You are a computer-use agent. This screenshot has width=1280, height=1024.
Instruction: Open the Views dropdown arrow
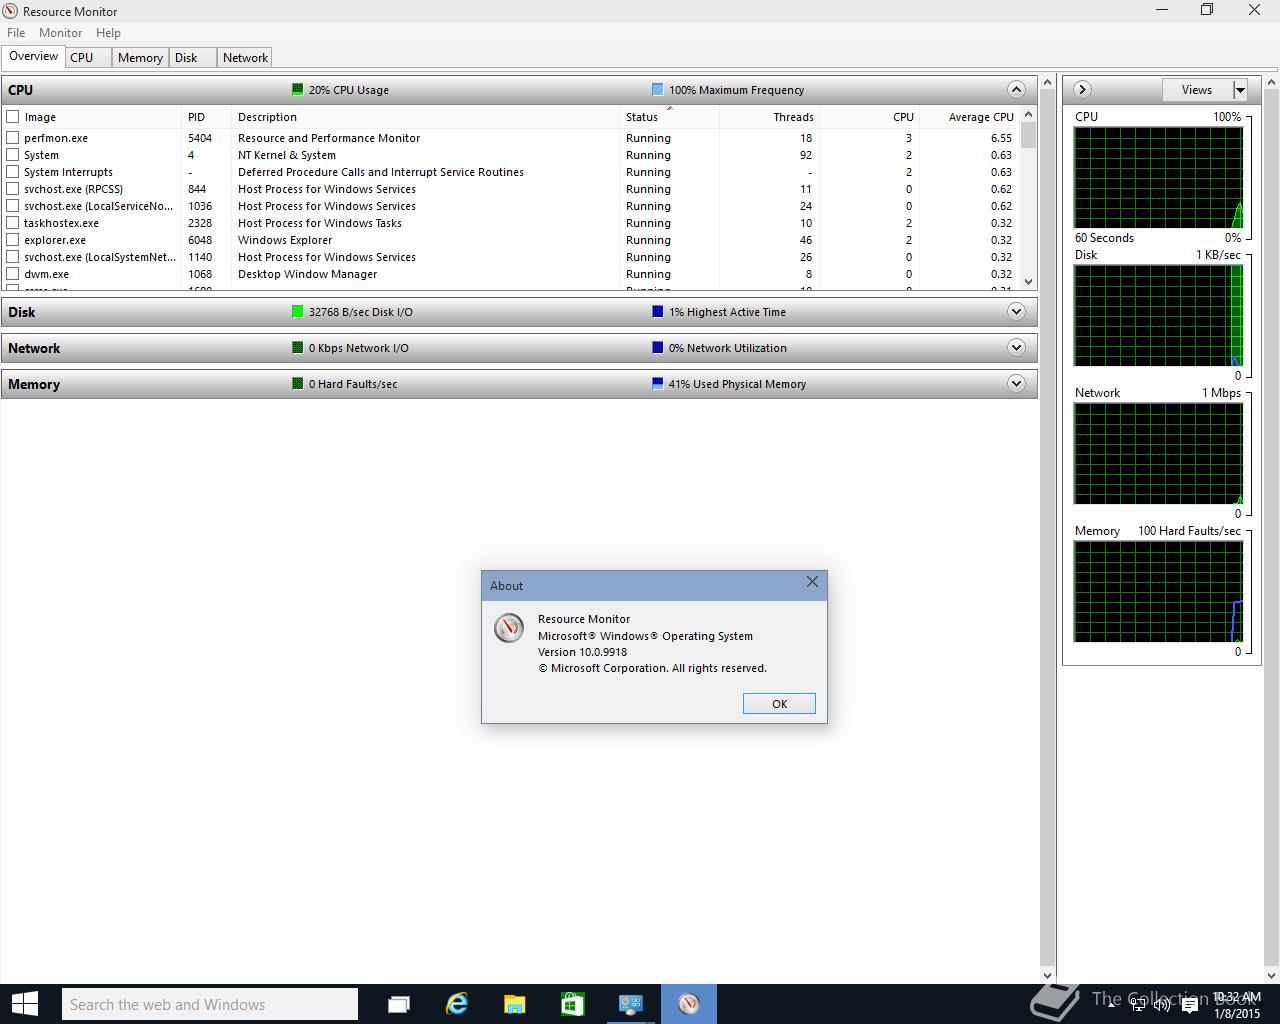point(1240,90)
